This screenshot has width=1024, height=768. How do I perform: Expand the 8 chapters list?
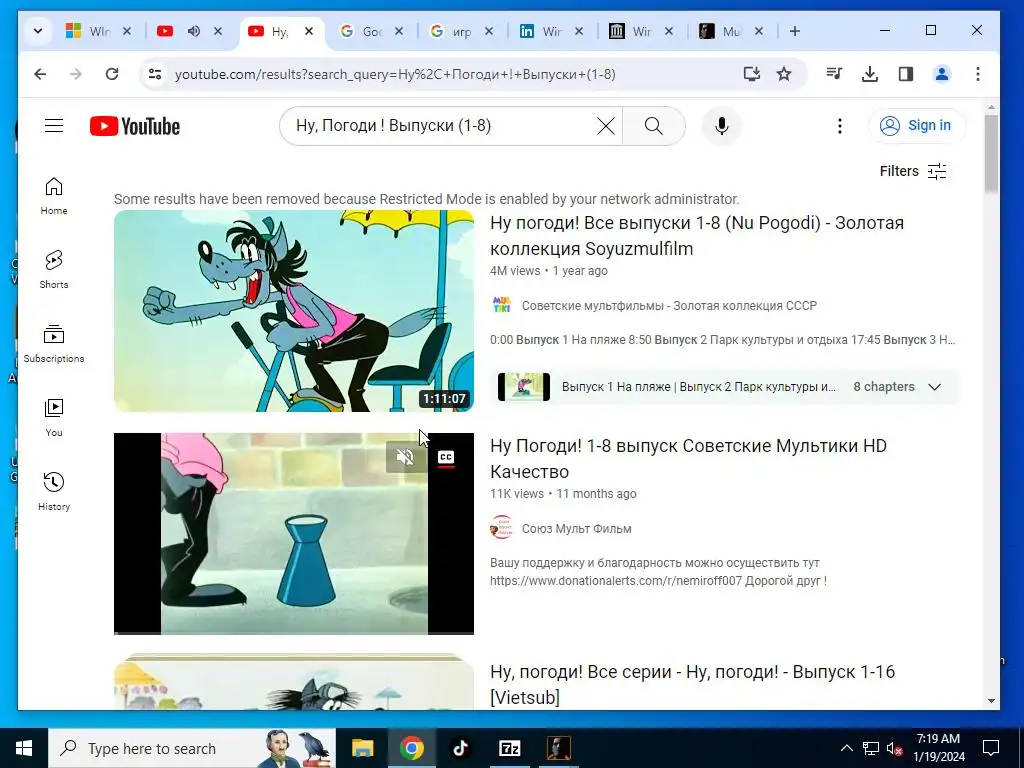click(x=935, y=387)
